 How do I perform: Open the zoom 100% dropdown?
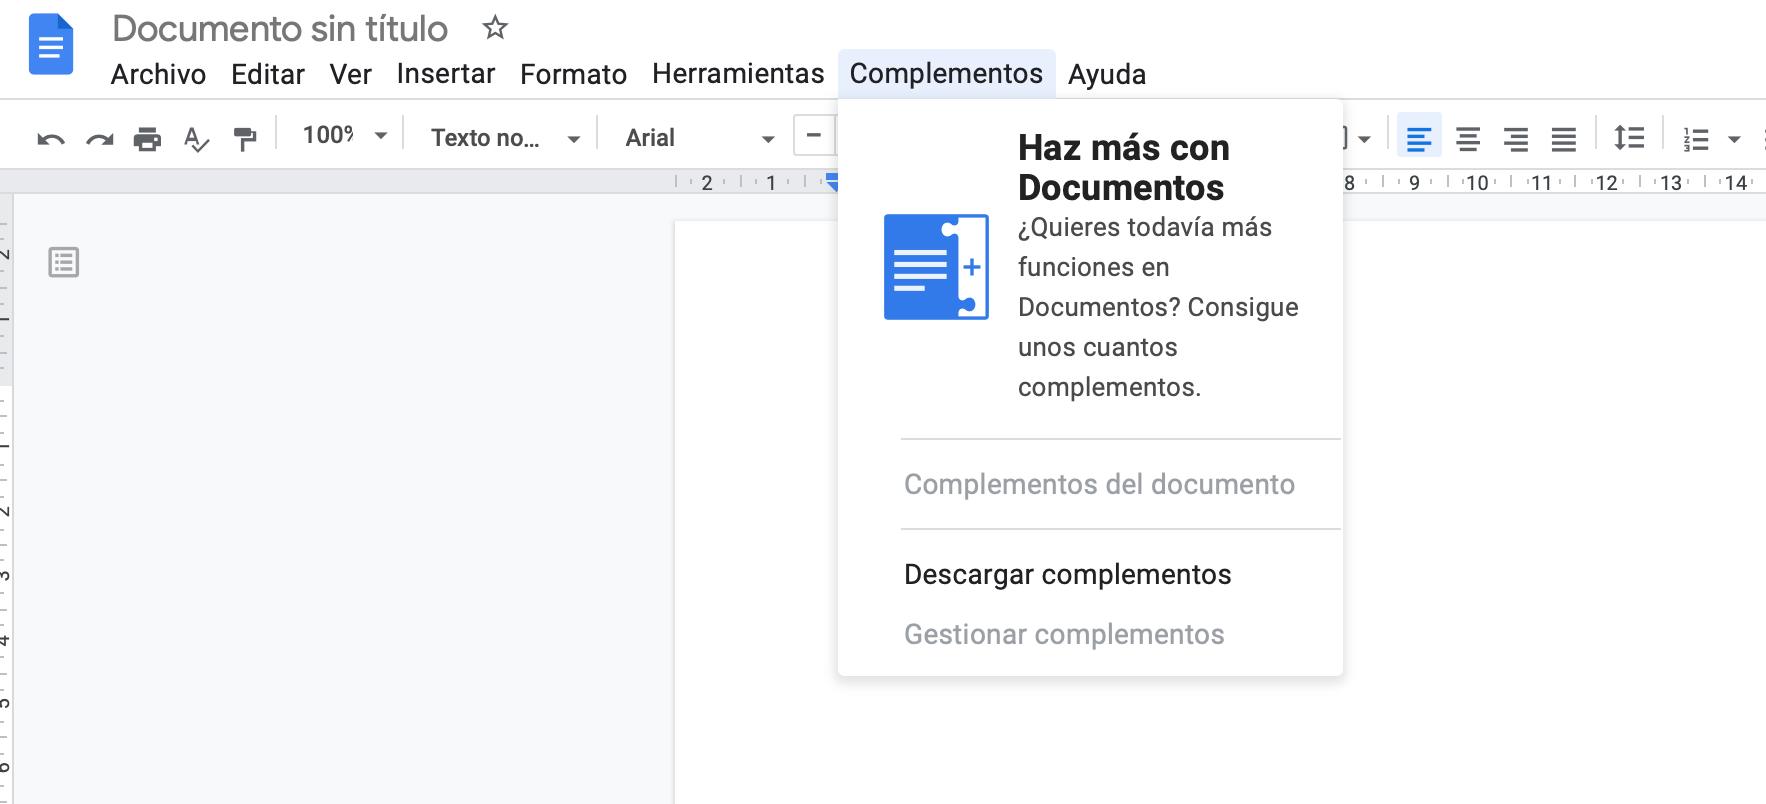[343, 136]
